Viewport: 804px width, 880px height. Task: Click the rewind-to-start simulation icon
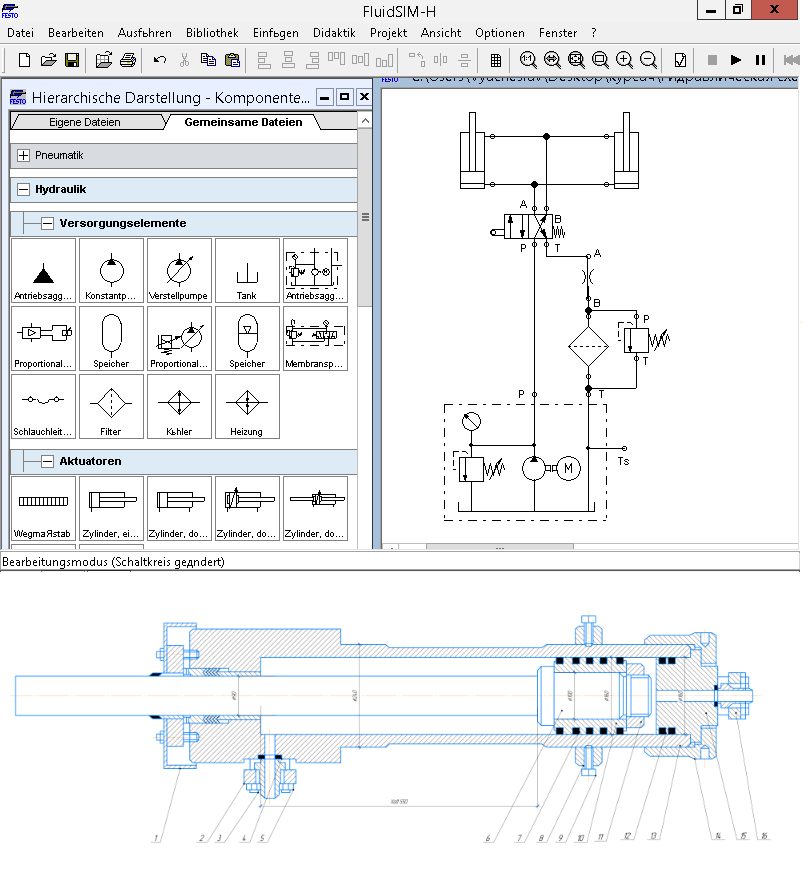792,59
